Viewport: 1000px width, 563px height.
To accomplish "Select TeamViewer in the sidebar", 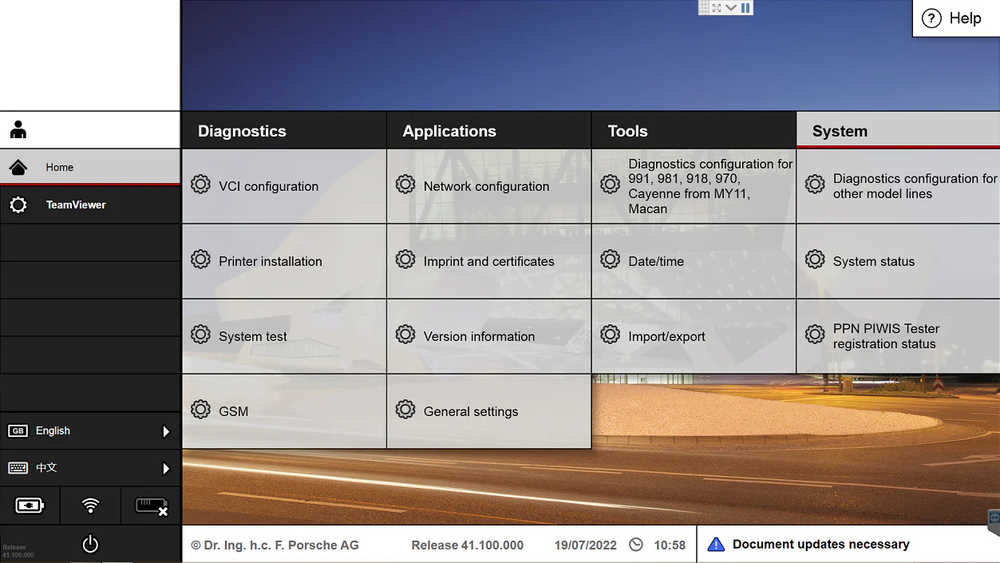I will [x=90, y=205].
